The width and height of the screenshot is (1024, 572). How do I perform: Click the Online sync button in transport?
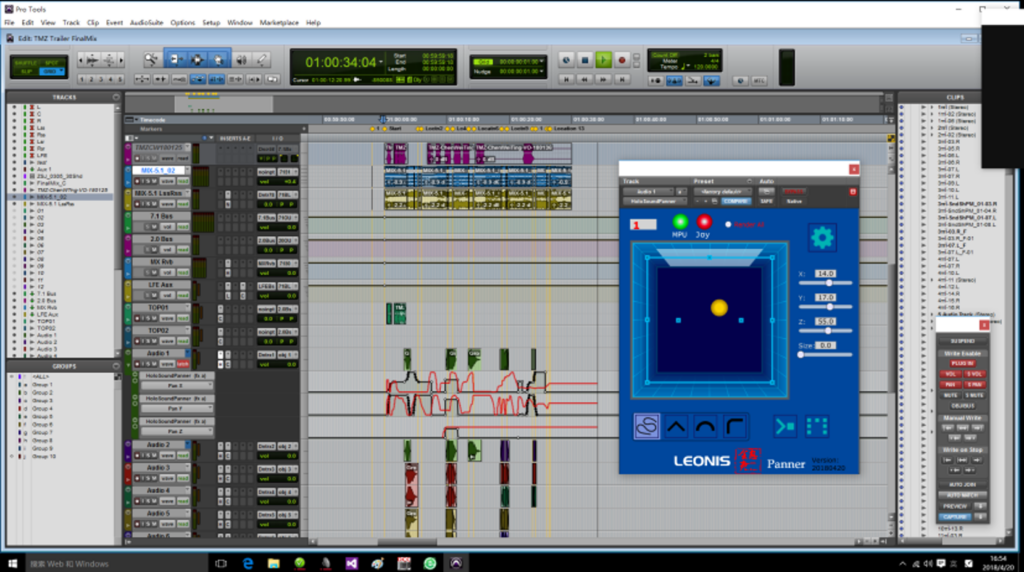(x=566, y=60)
